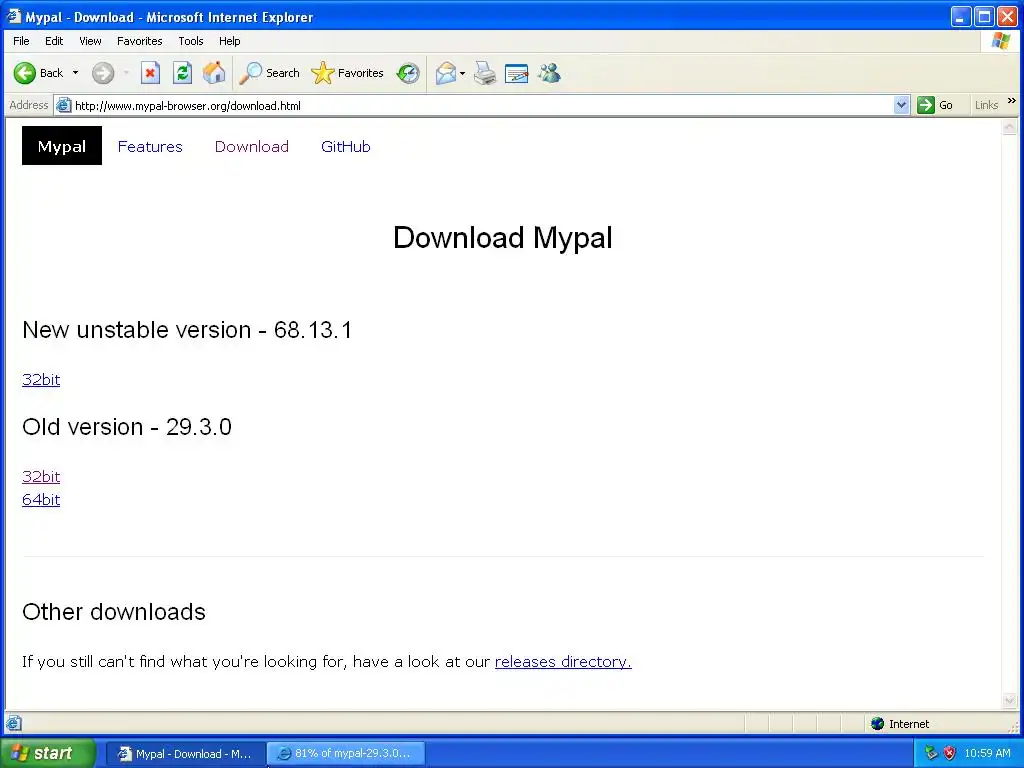Click the IE title bar icon

(14, 16)
